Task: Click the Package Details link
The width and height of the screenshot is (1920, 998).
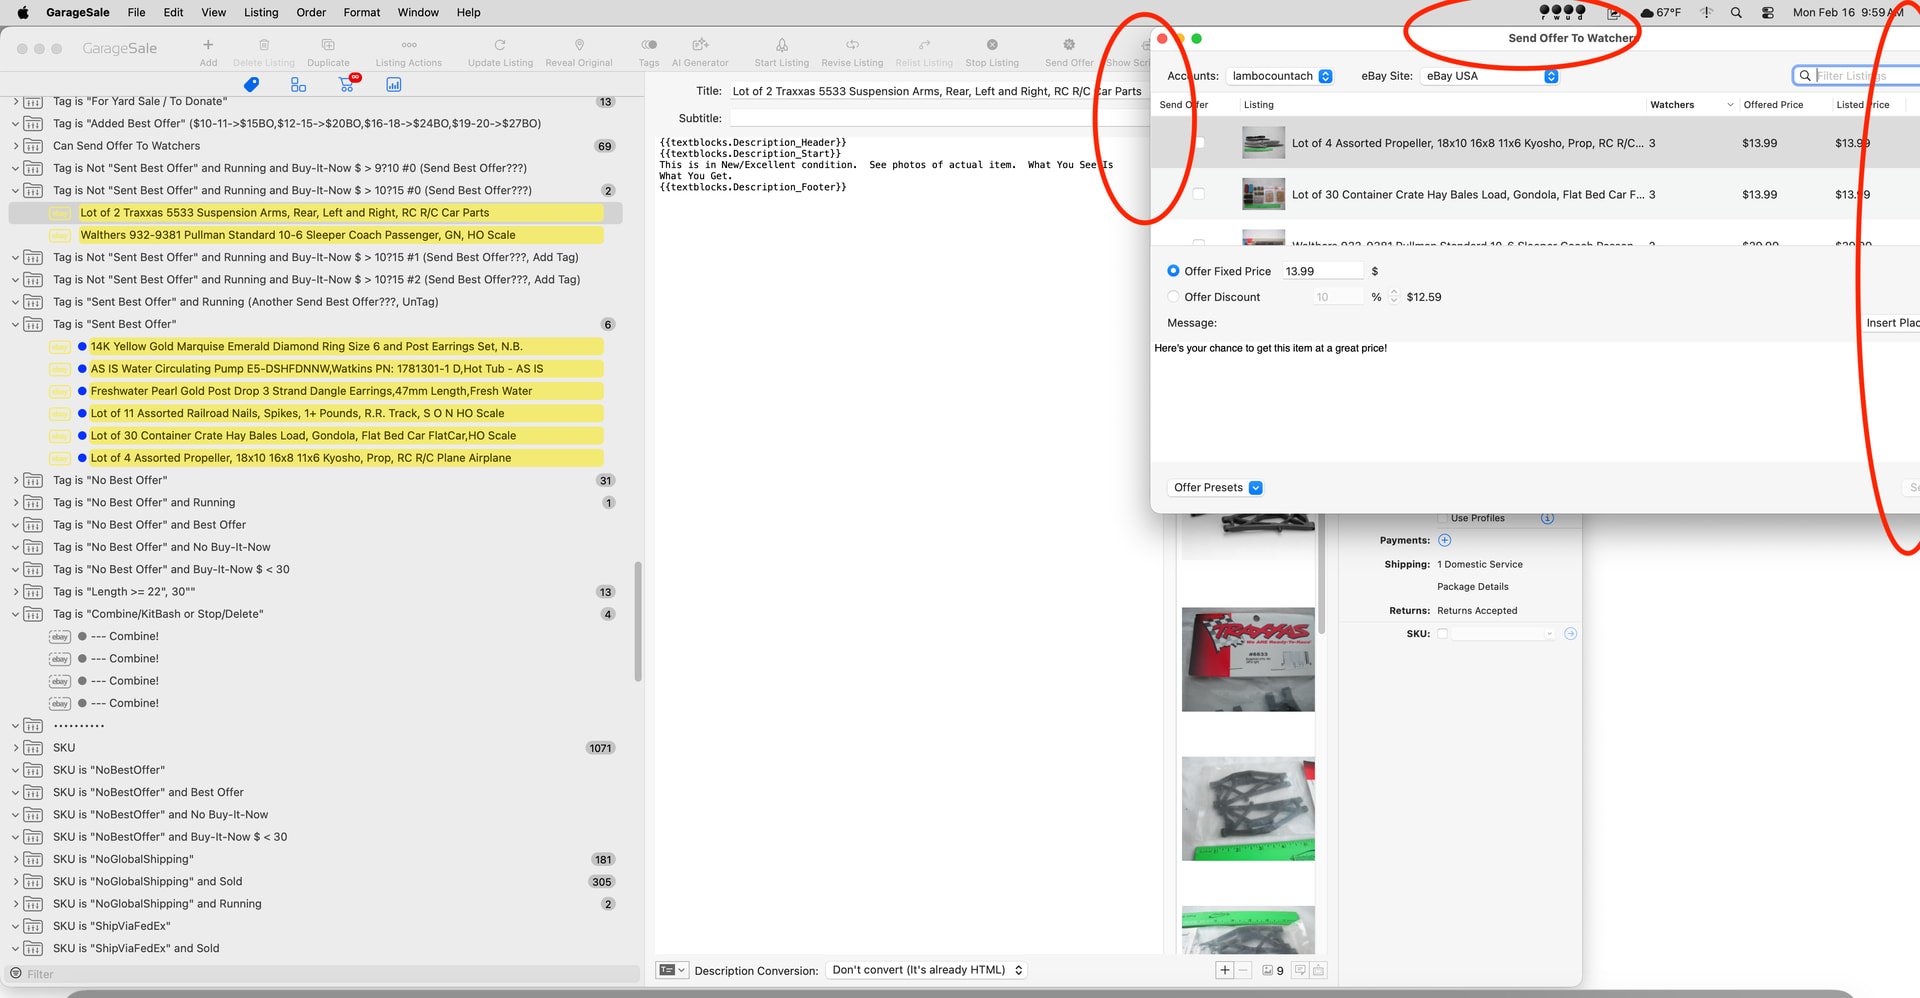Action: click(x=1472, y=587)
